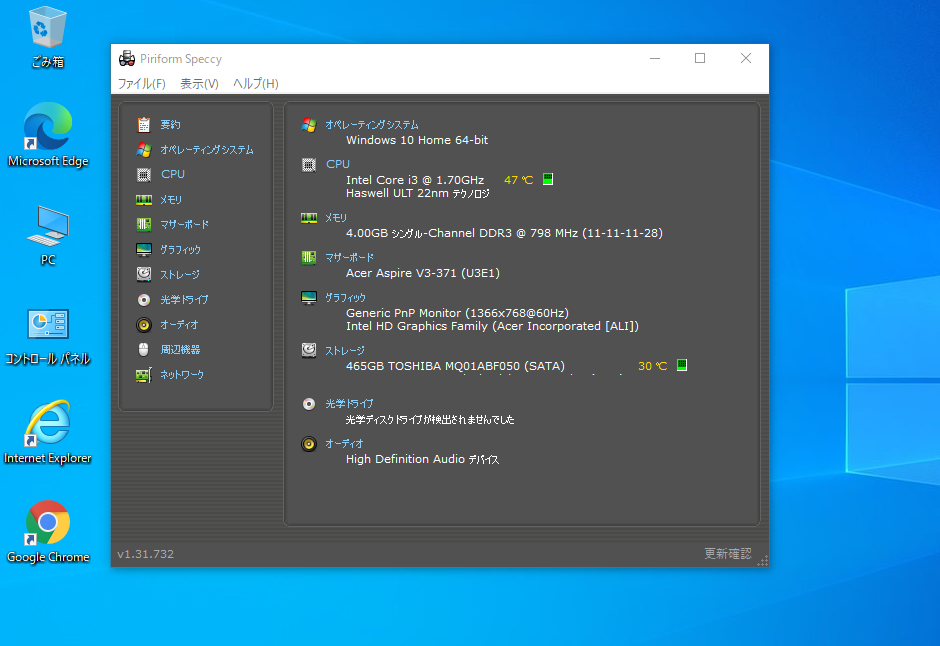Open the ネットワーク label in sidebar
This screenshot has height=646, width=940.
point(182,375)
